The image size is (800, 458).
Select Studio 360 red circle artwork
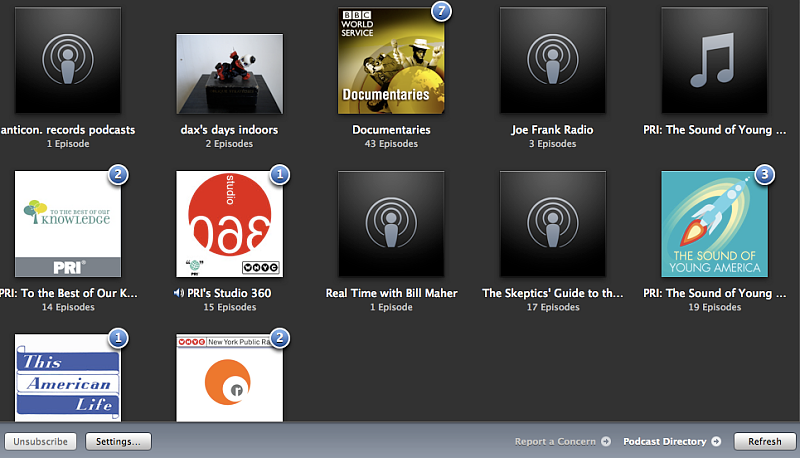[230, 224]
